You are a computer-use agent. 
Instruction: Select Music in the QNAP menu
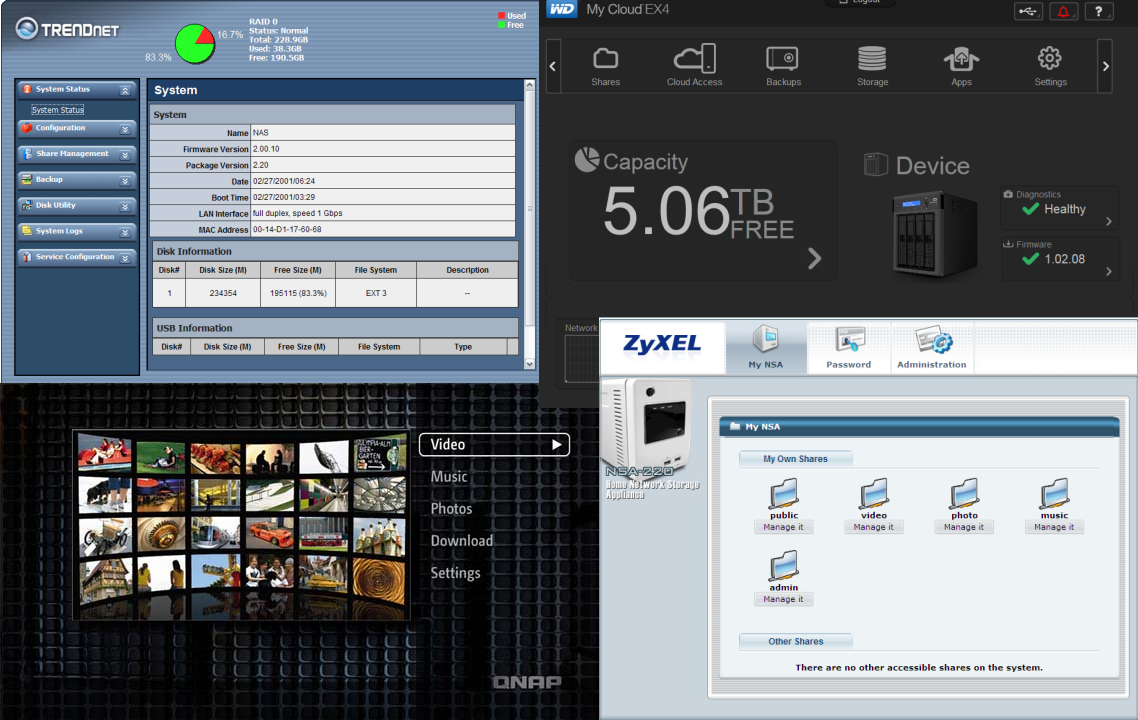[x=449, y=476]
